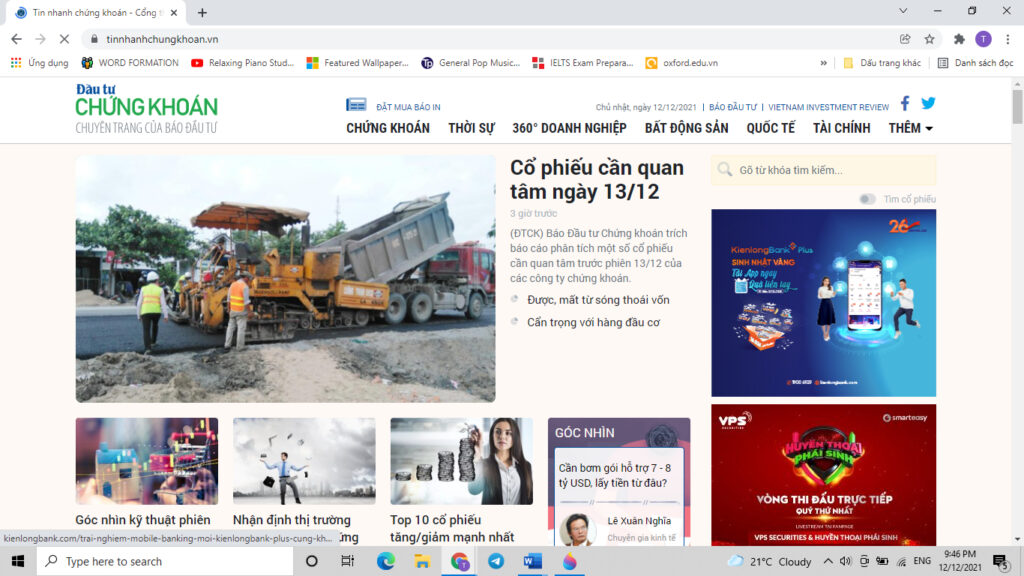The image size is (1024, 576).
Task: Click the ĐẶT MUA BÁO IN newspaper icon
Action: click(x=356, y=104)
